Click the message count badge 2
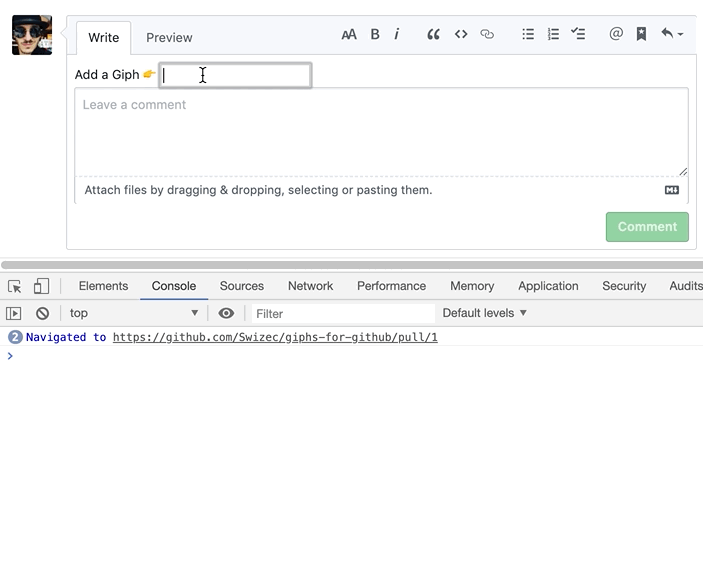Image resolution: width=703 pixels, height=576 pixels. click(x=15, y=337)
